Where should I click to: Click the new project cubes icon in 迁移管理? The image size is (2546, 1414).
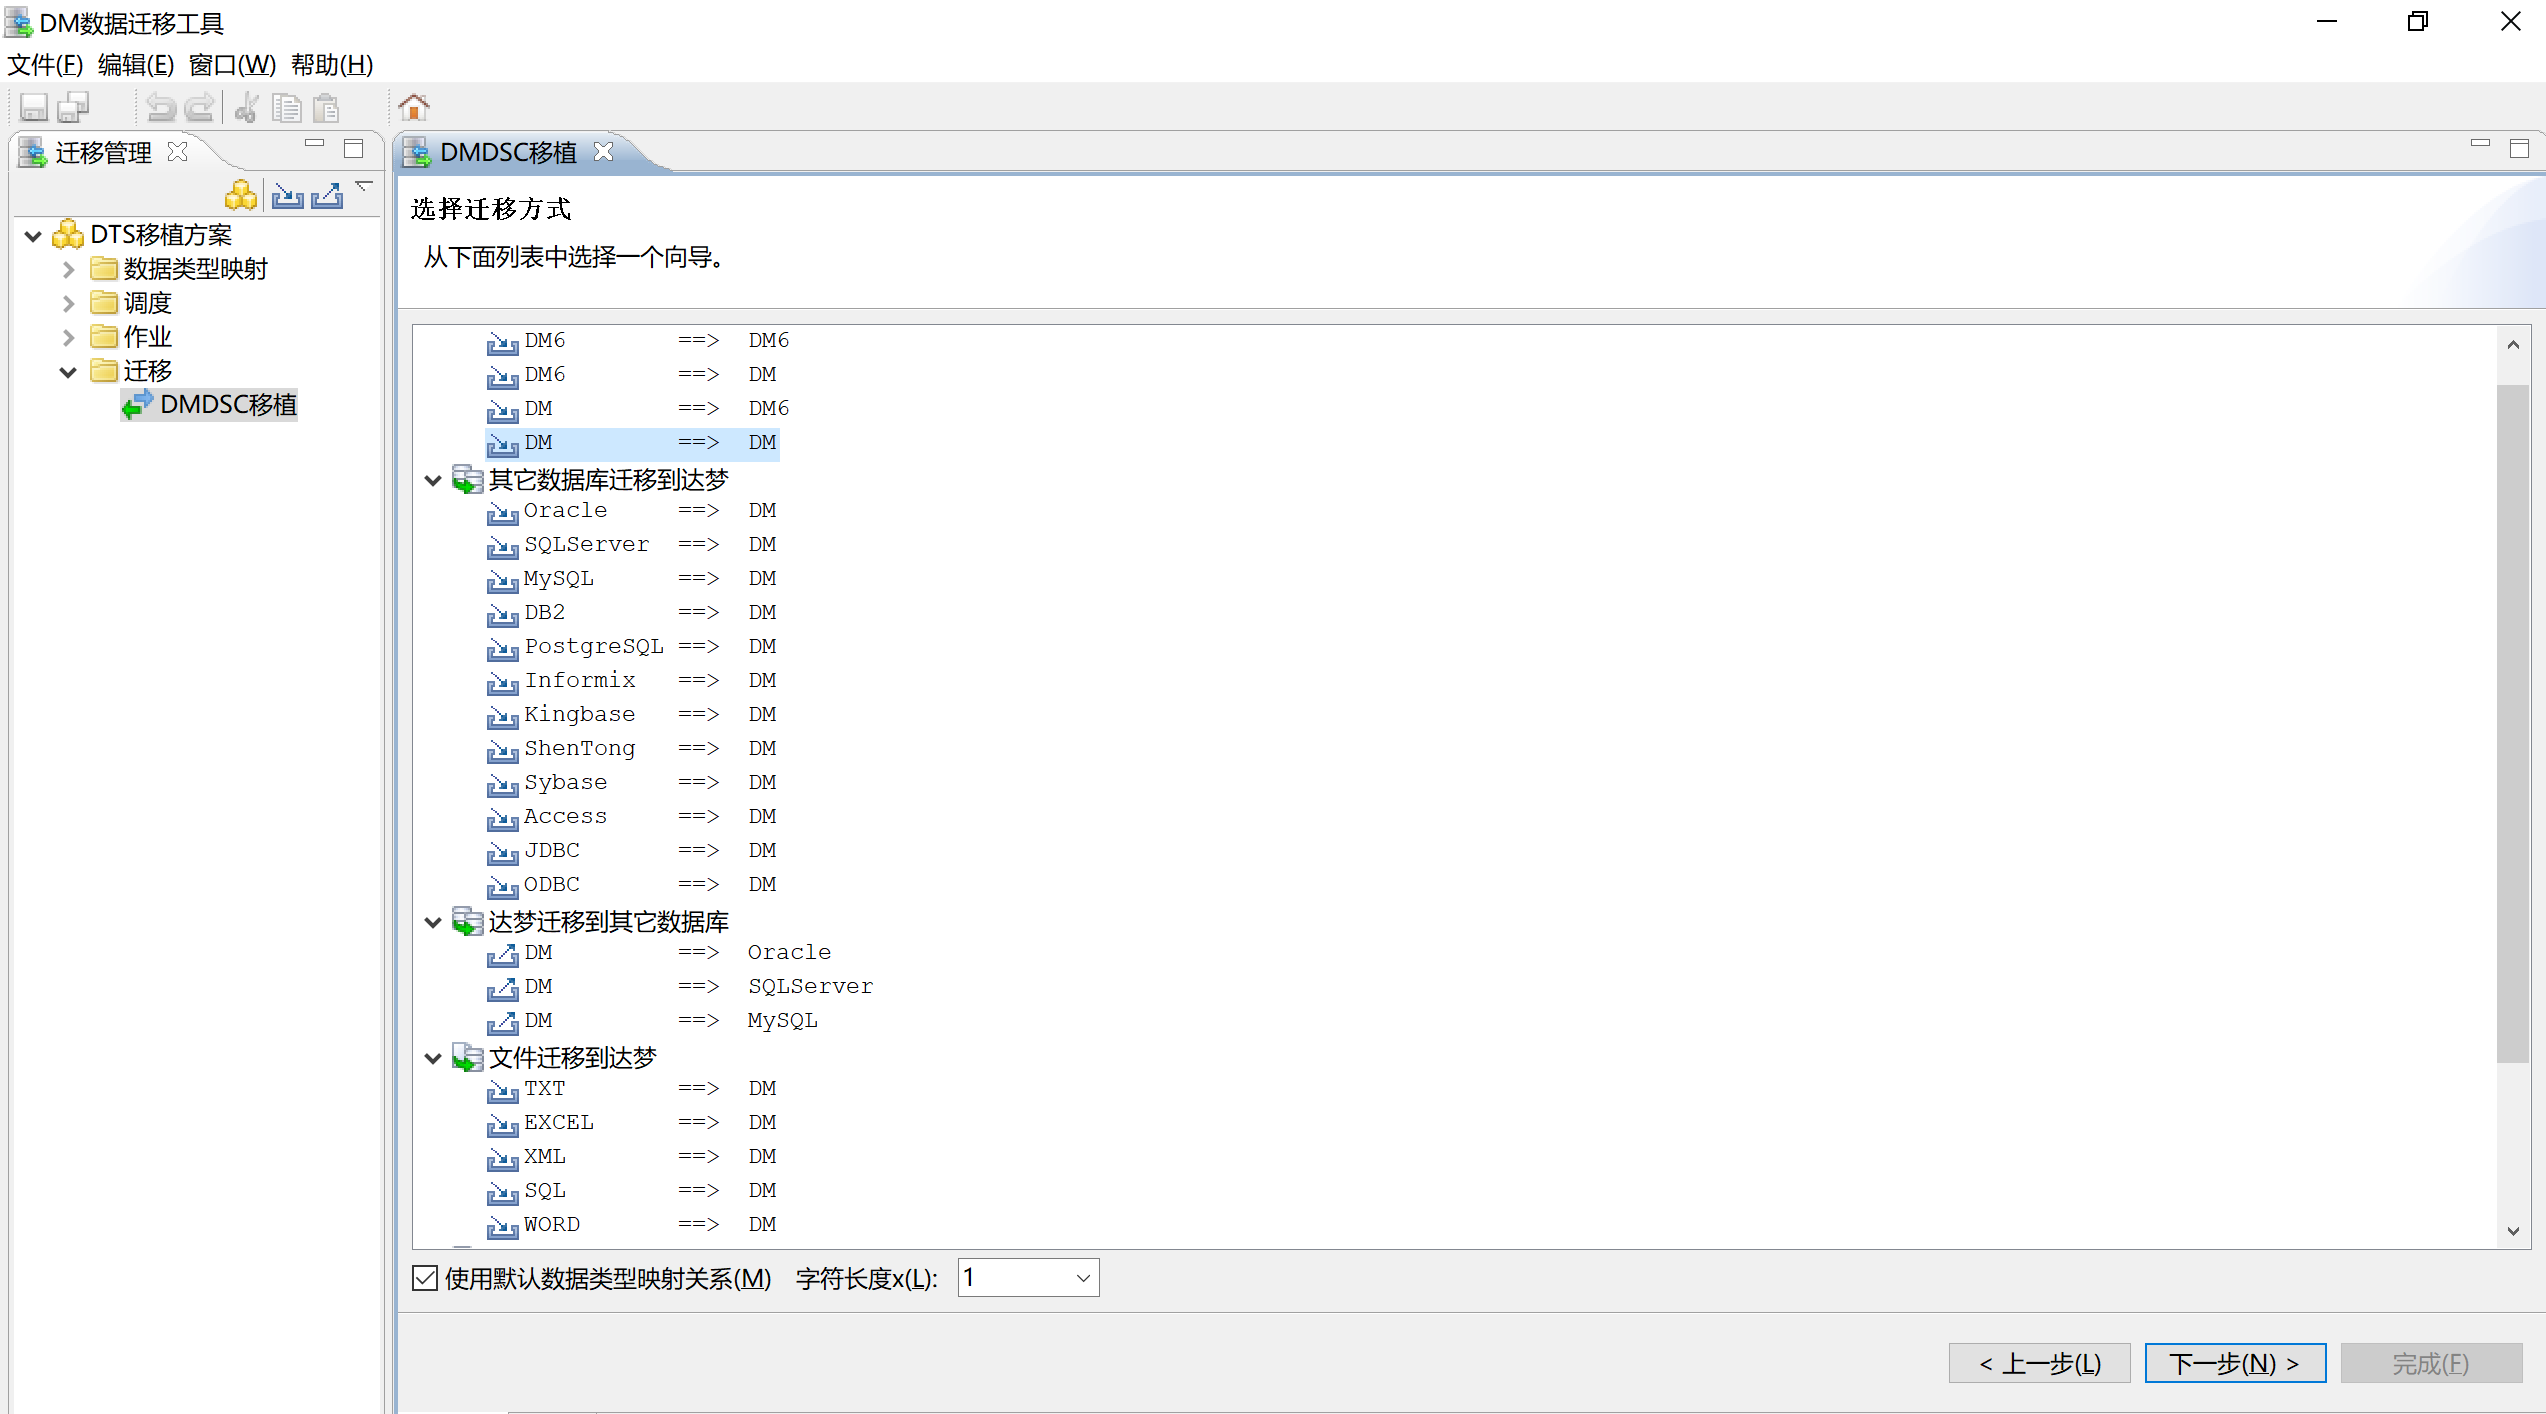pos(241,195)
